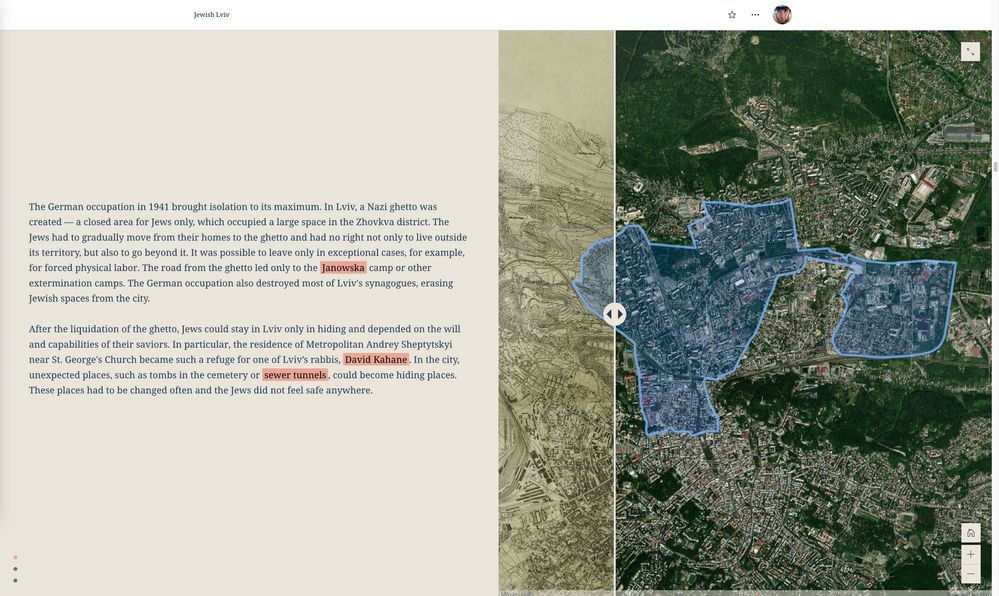Select the highlighted red navigation dot
999x596 pixels.
pos(14,556)
